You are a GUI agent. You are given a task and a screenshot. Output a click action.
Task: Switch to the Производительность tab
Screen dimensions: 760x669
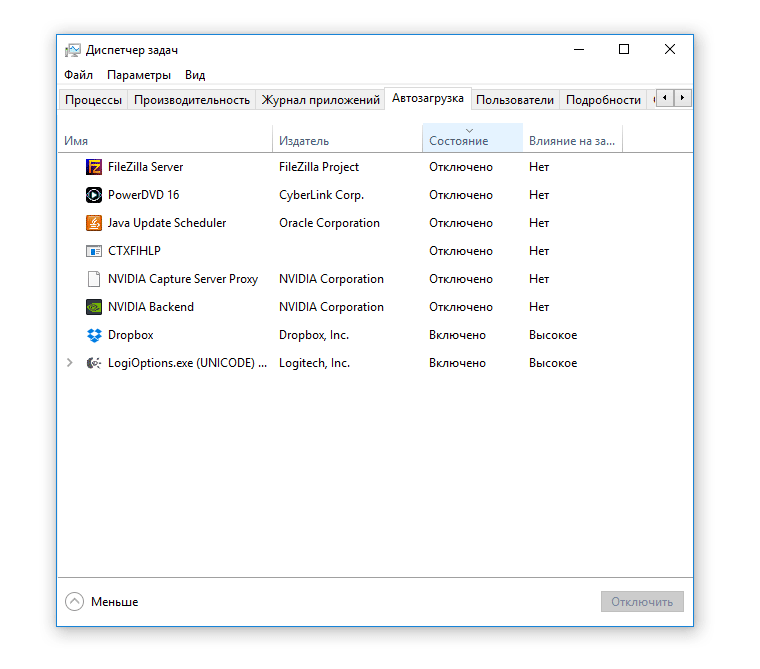tap(191, 100)
